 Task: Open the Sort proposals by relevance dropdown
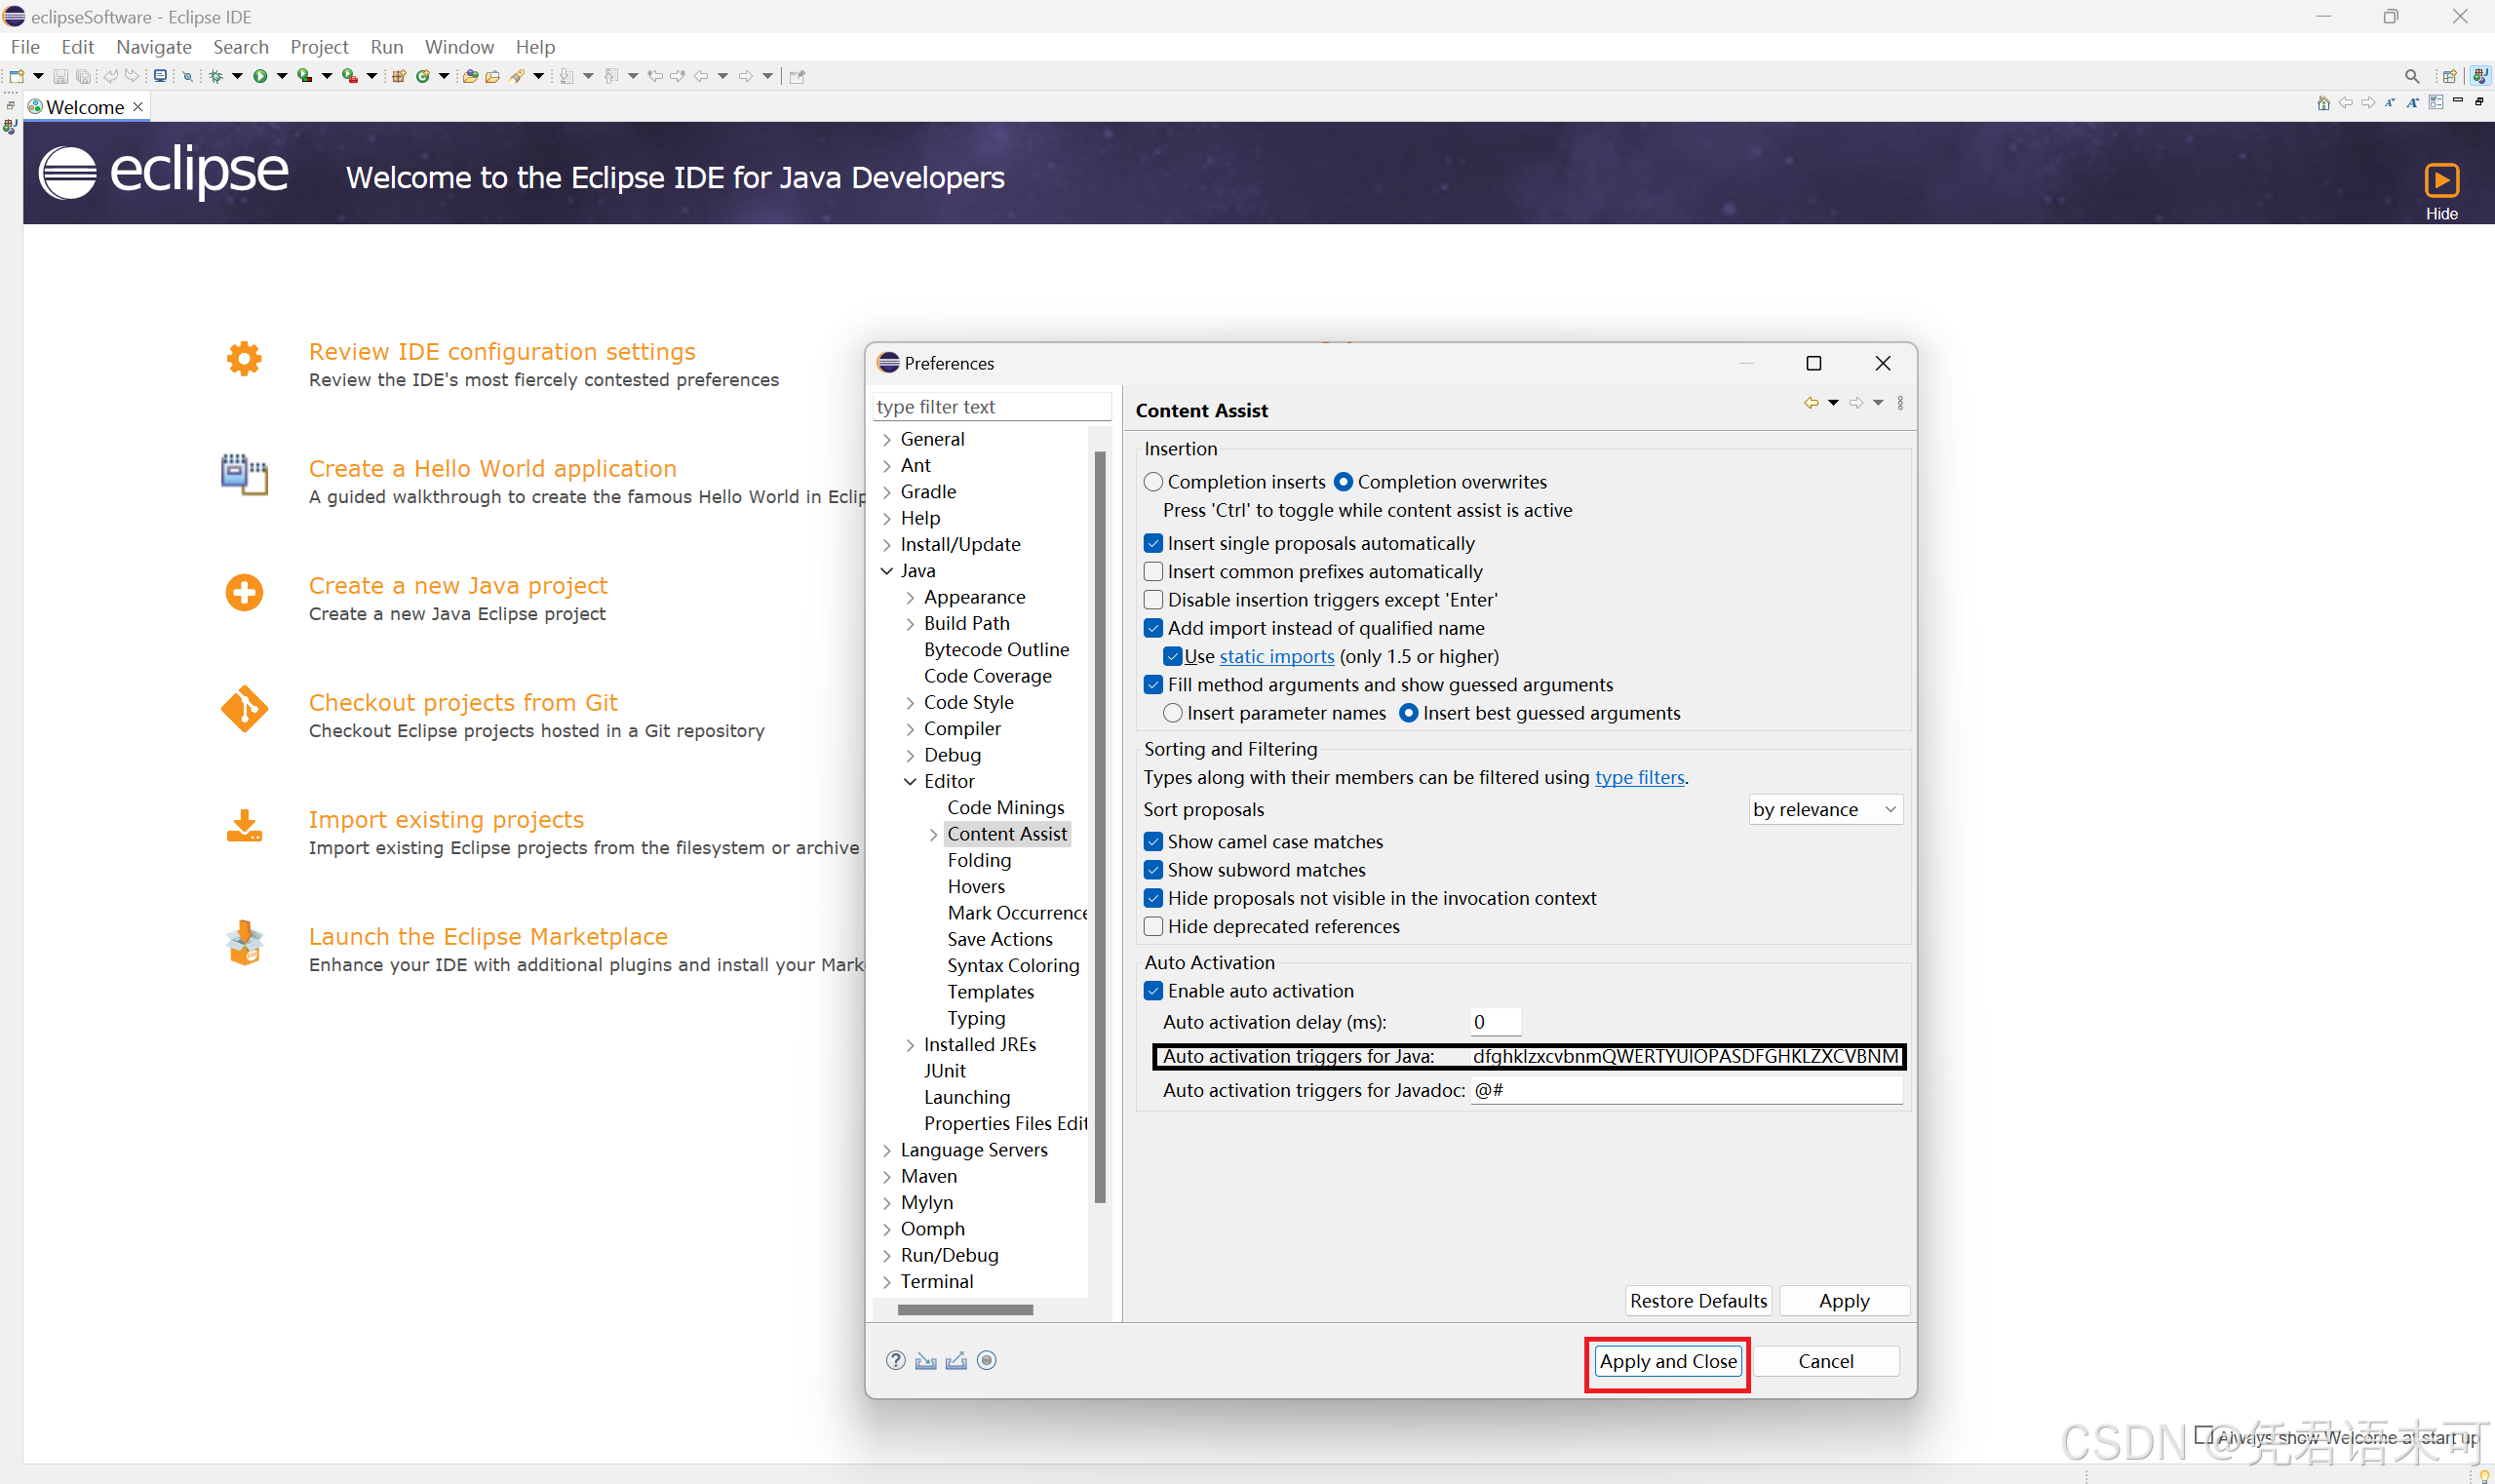[x=1824, y=810]
